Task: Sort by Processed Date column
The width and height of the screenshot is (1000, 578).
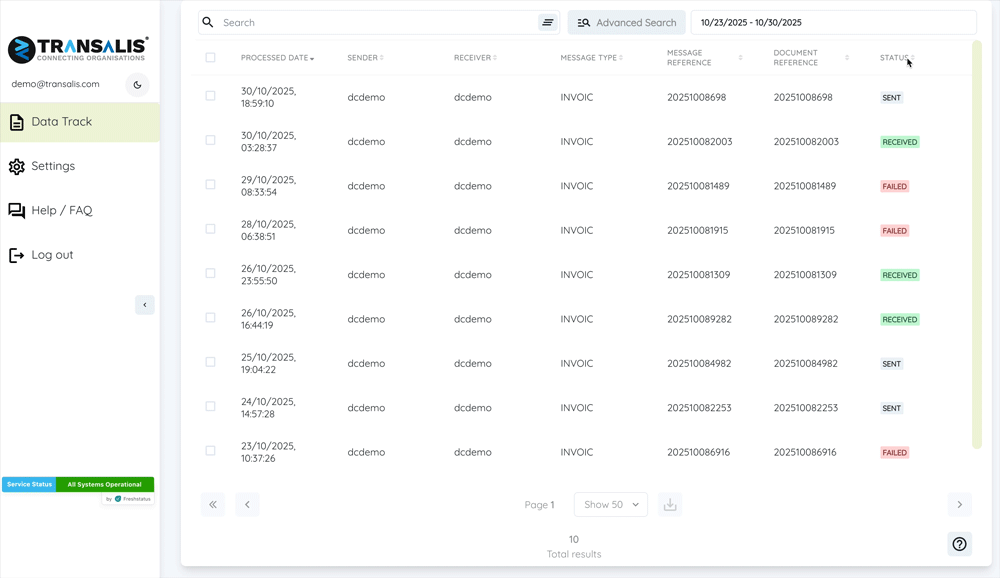Action: [277, 58]
